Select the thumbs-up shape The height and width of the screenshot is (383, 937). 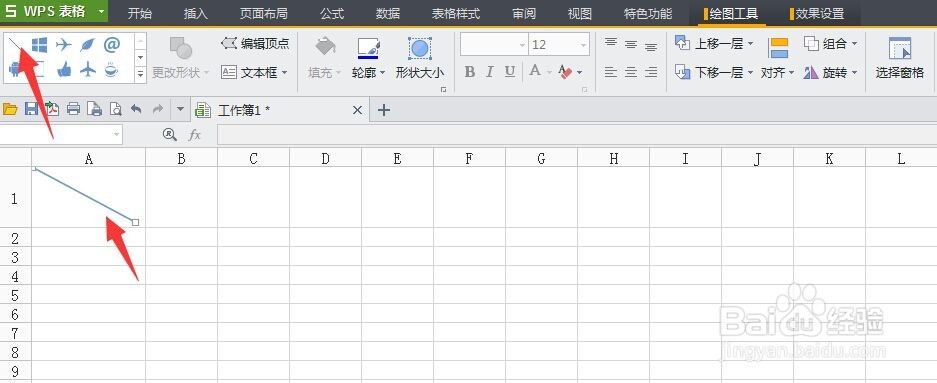pyautogui.click(x=64, y=71)
